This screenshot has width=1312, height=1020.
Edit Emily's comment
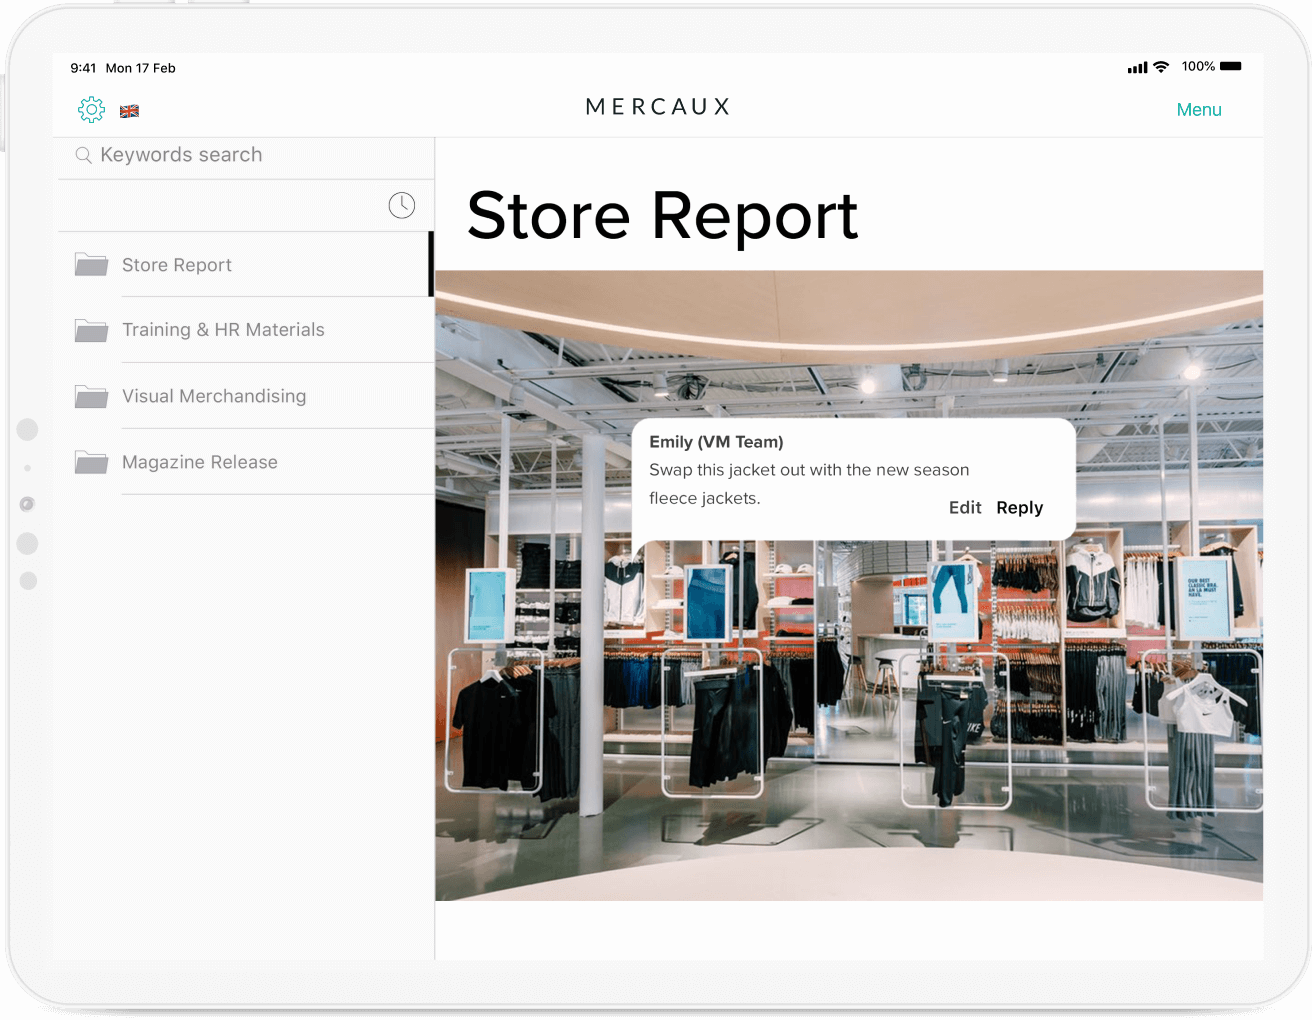click(964, 508)
